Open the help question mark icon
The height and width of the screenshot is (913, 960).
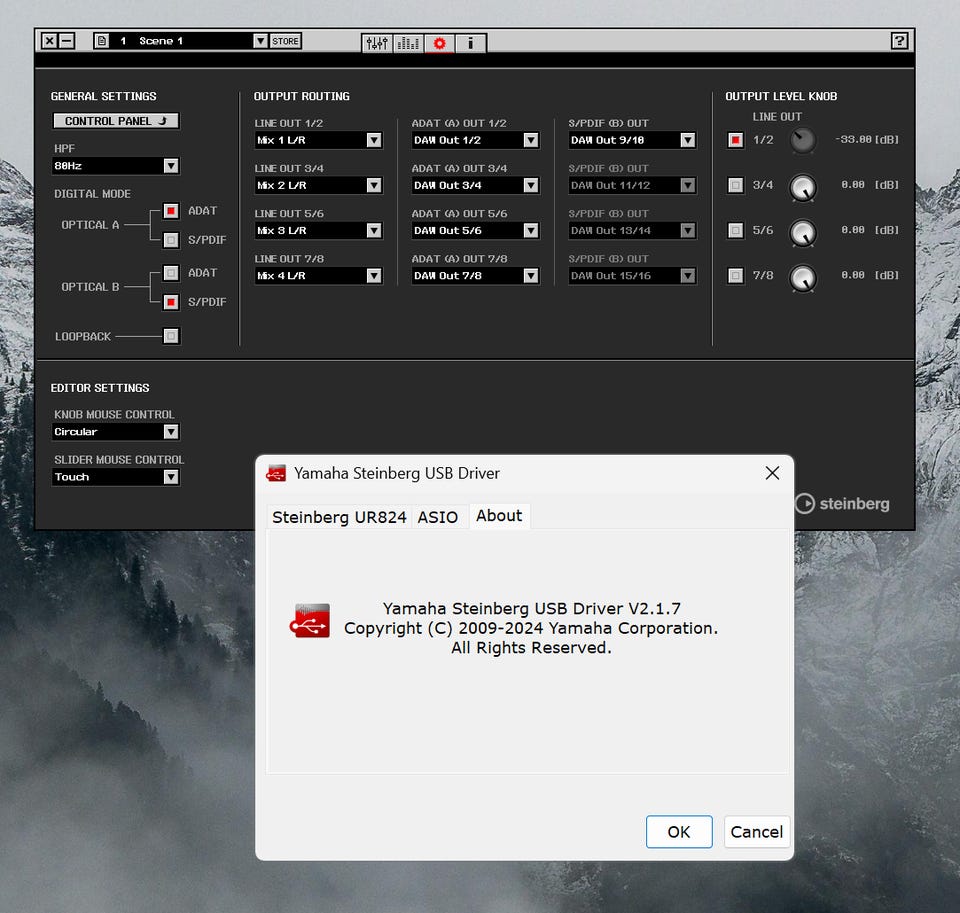coord(899,41)
